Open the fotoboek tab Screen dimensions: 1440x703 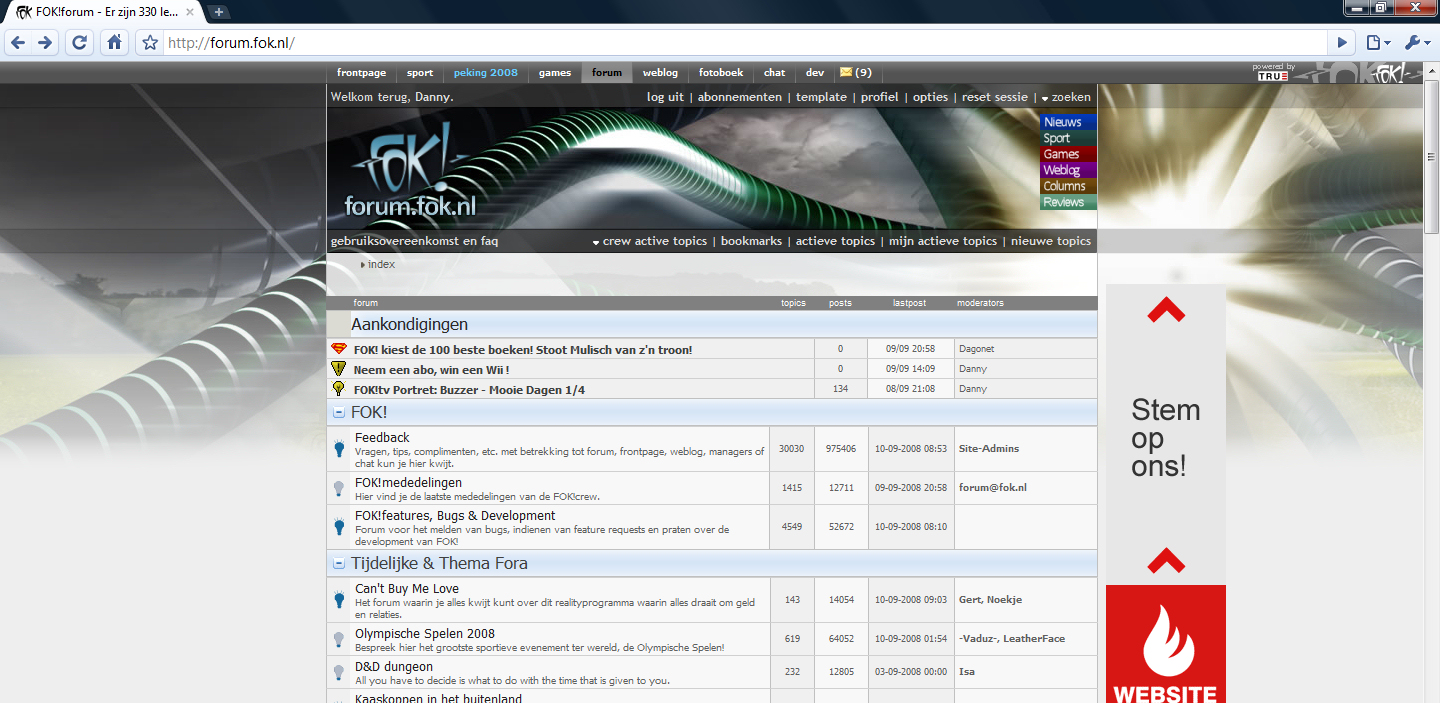point(721,73)
